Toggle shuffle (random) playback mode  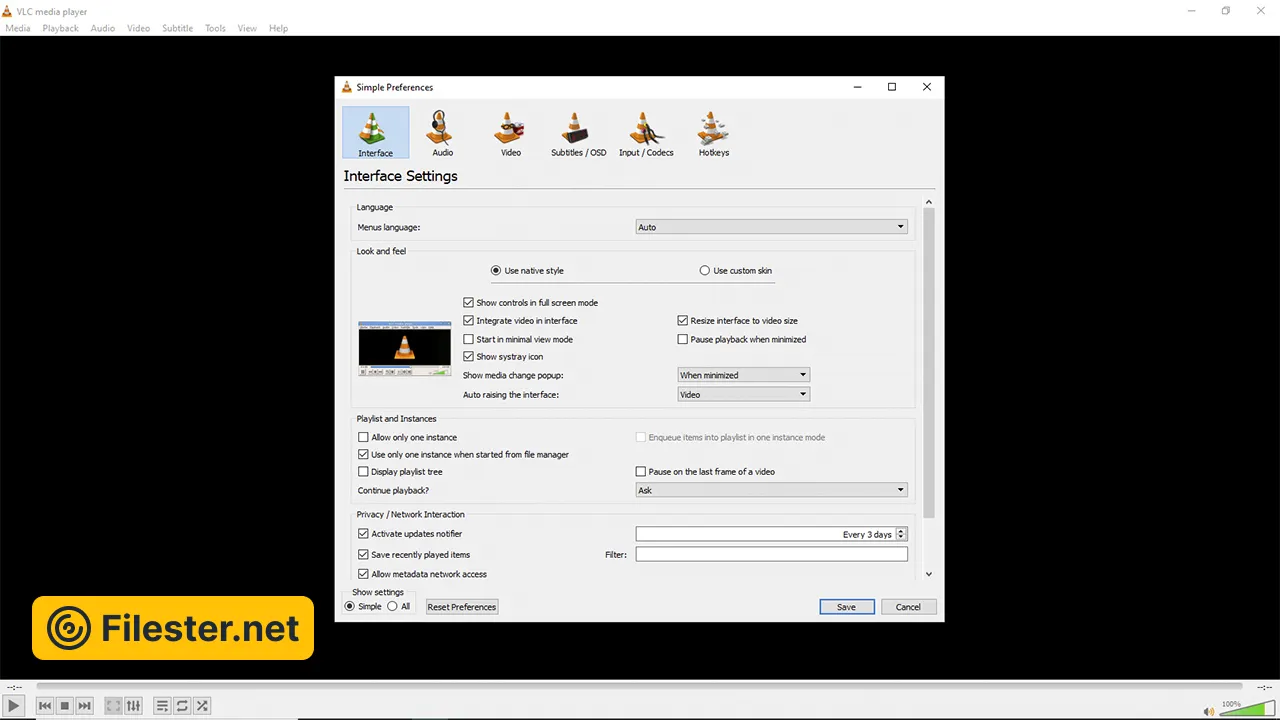pyautogui.click(x=202, y=706)
